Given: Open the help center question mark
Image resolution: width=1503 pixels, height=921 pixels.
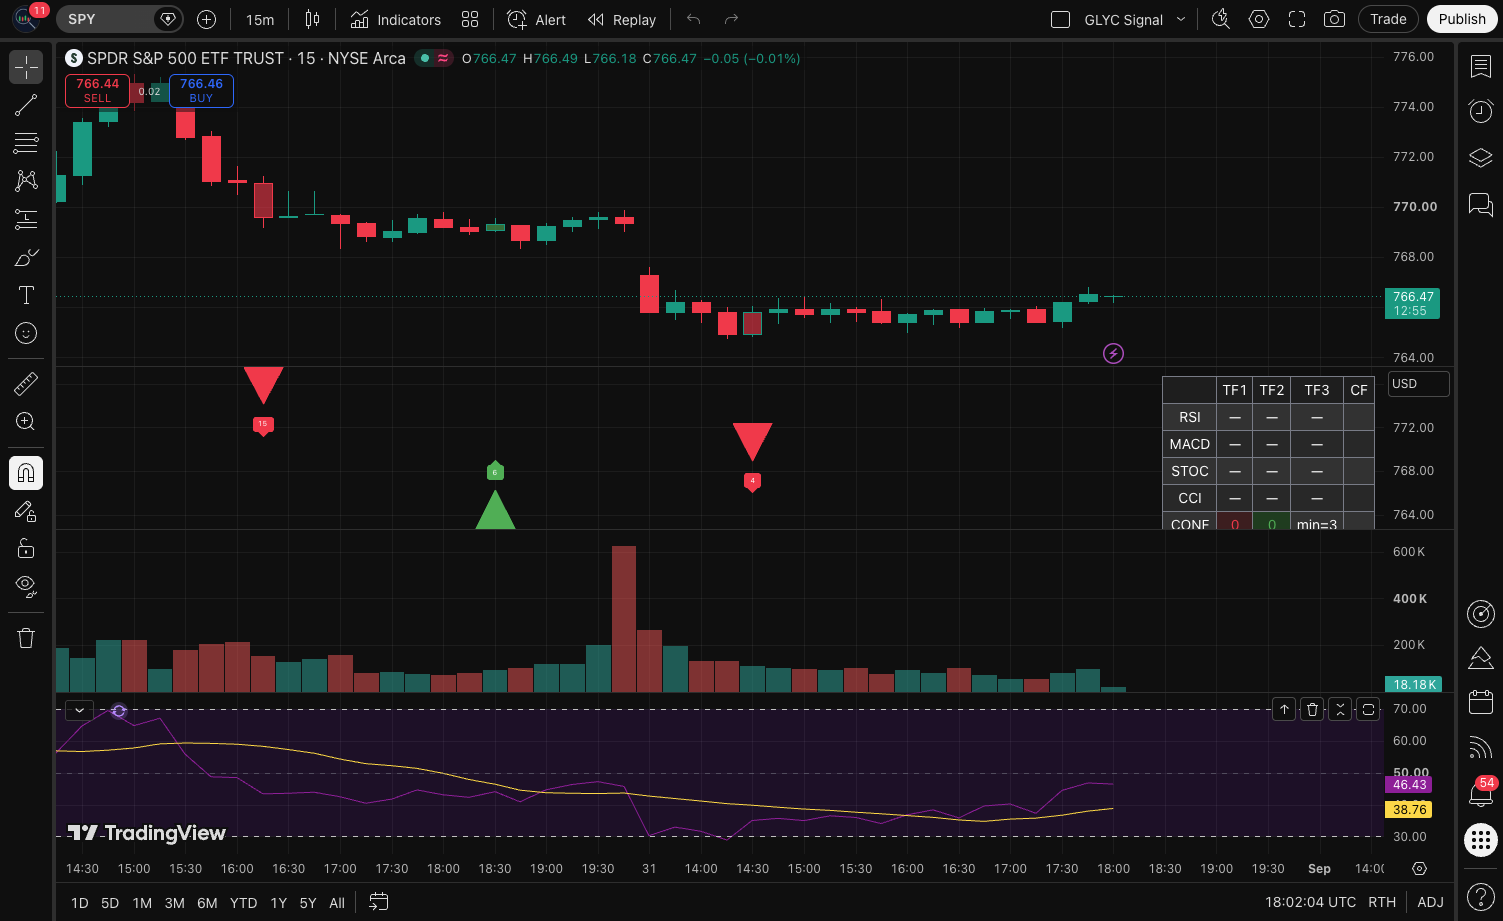Looking at the screenshot, I should pyautogui.click(x=1480, y=896).
